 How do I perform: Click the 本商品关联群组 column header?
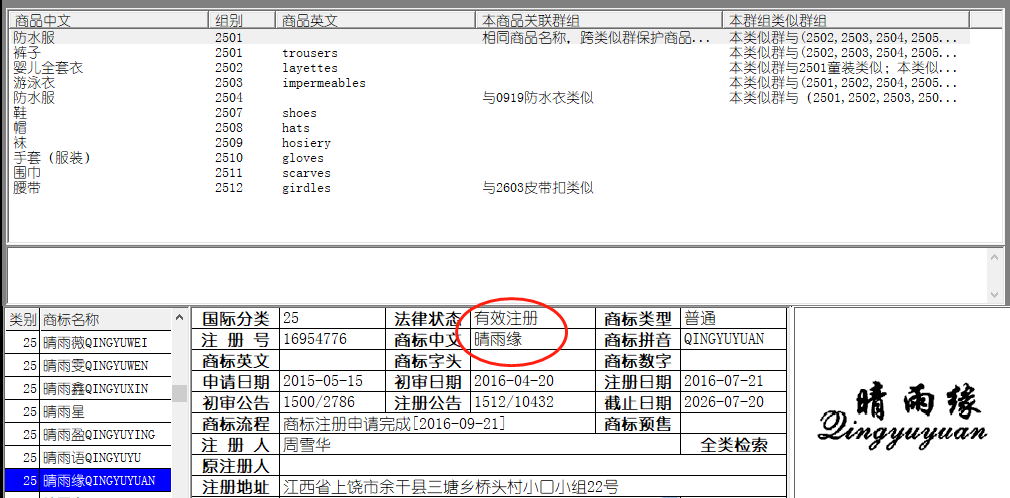click(599, 20)
